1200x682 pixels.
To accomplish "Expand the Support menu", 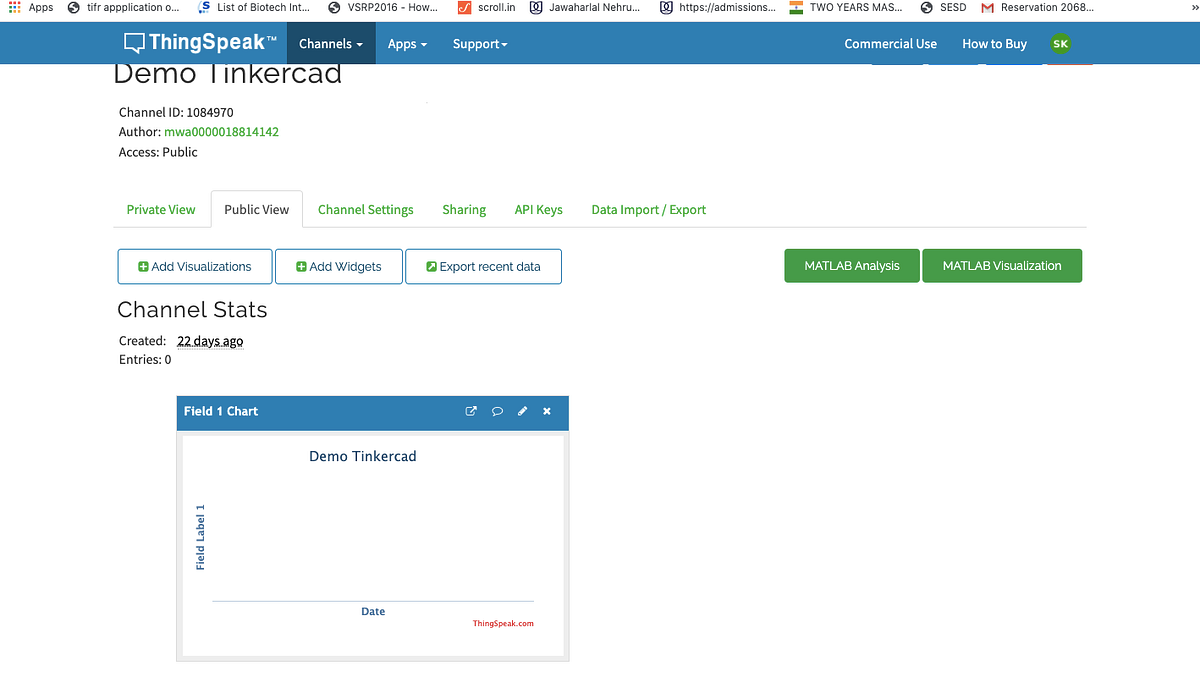I will click(x=479, y=43).
